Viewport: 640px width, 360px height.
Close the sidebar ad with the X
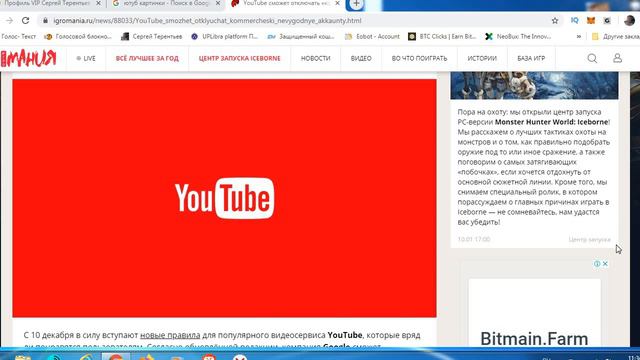(x=605, y=264)
